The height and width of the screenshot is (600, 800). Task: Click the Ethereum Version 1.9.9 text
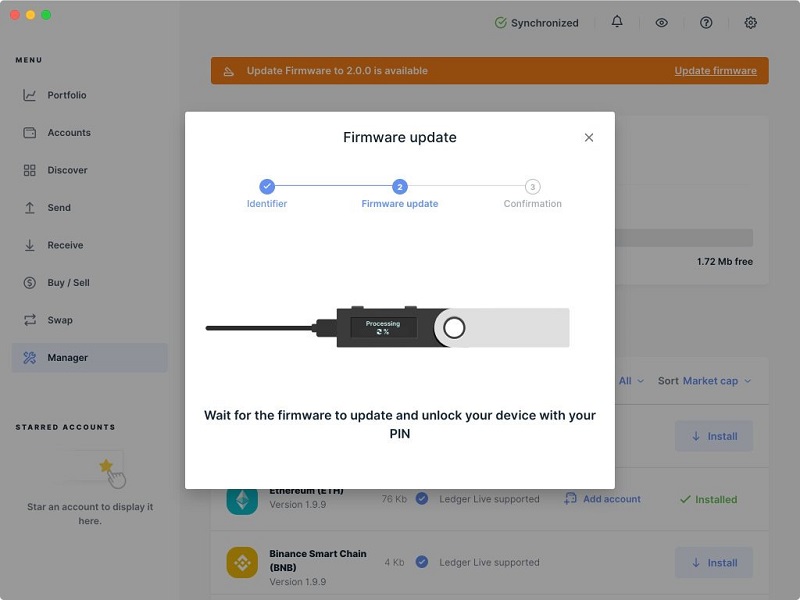click(297, 504)
